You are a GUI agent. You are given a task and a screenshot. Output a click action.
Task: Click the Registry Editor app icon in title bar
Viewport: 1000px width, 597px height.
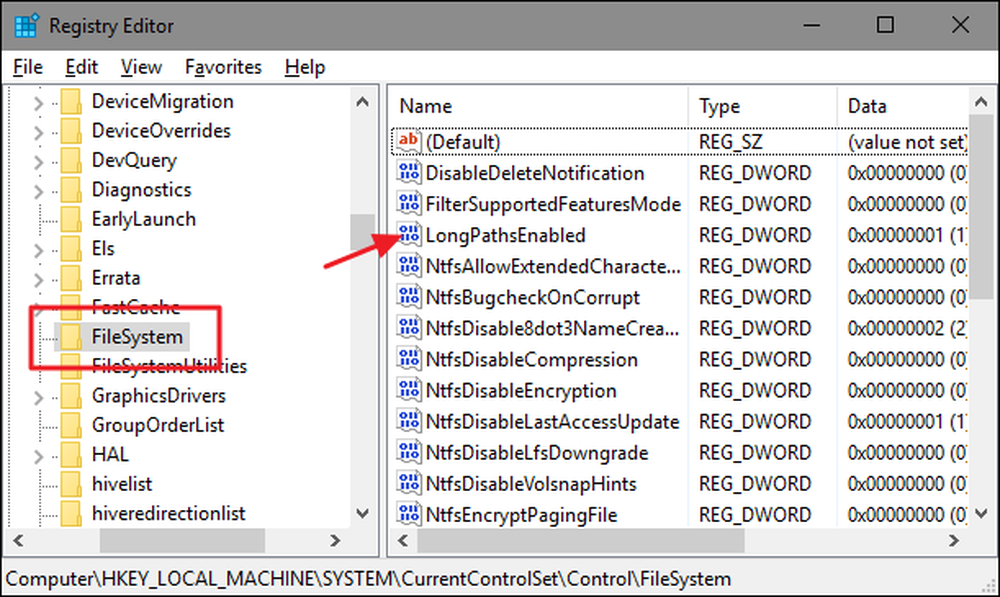coord(26,26)
